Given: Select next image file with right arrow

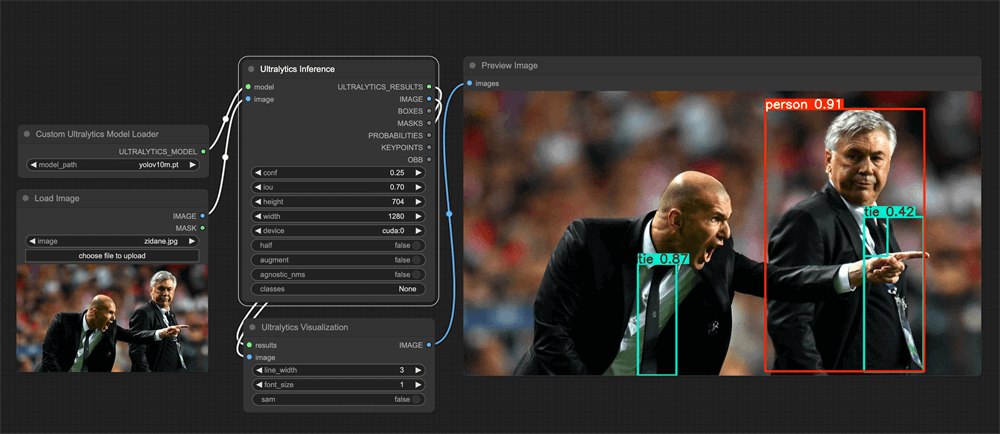Looking at the screenshot, I should point(192,241).
